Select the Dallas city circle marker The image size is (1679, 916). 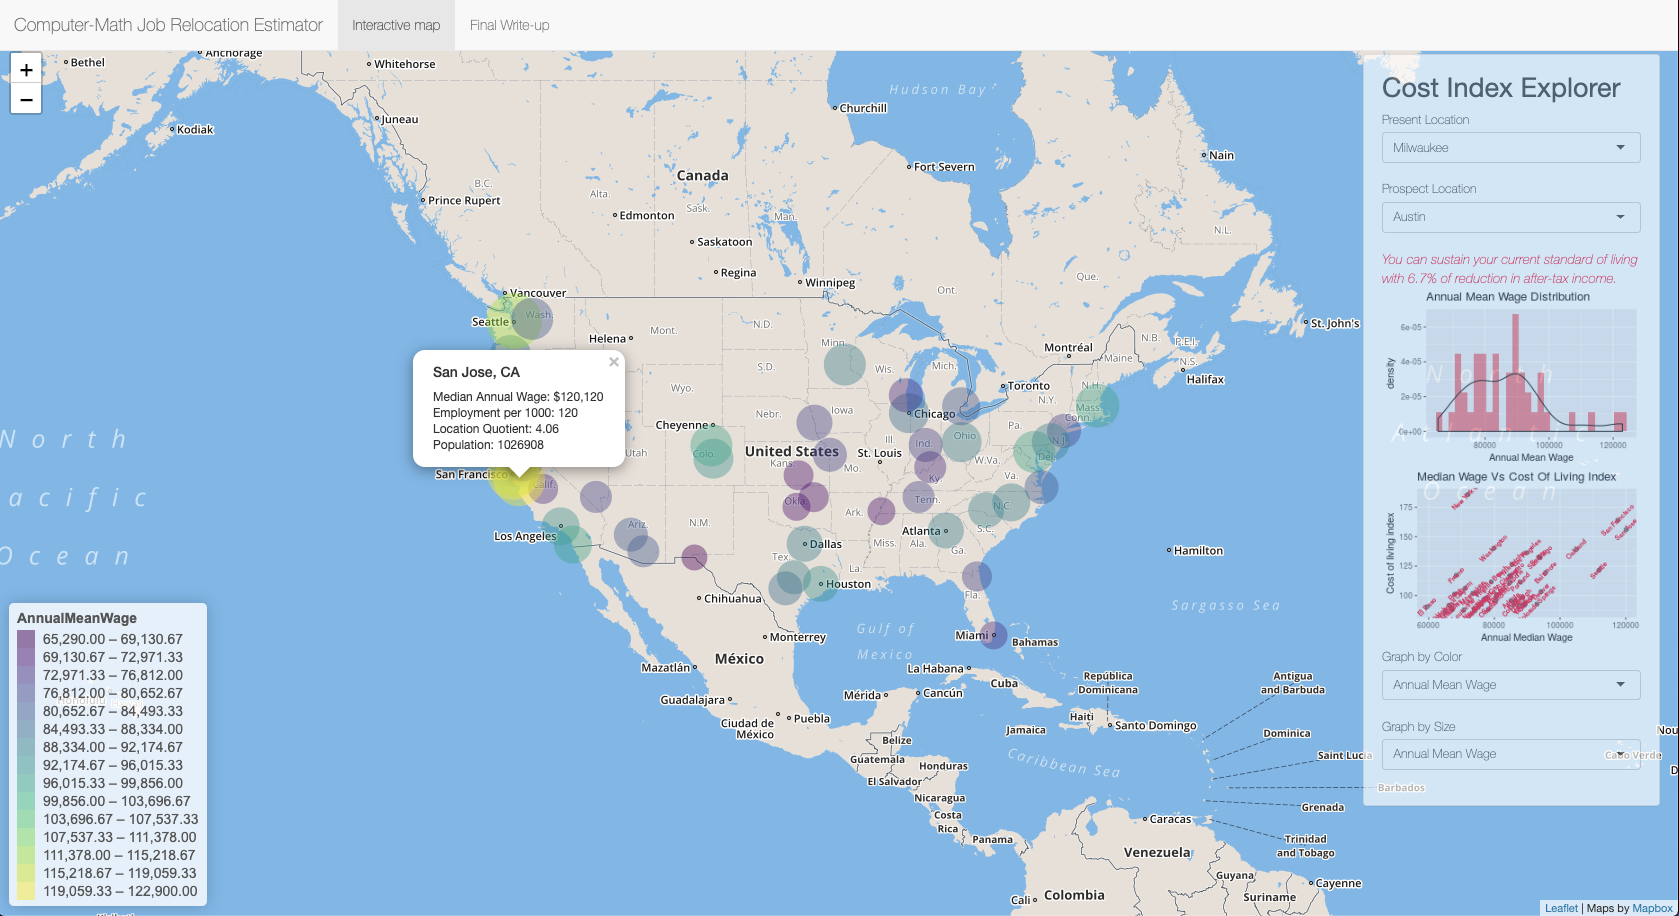(x=804, y=544)
